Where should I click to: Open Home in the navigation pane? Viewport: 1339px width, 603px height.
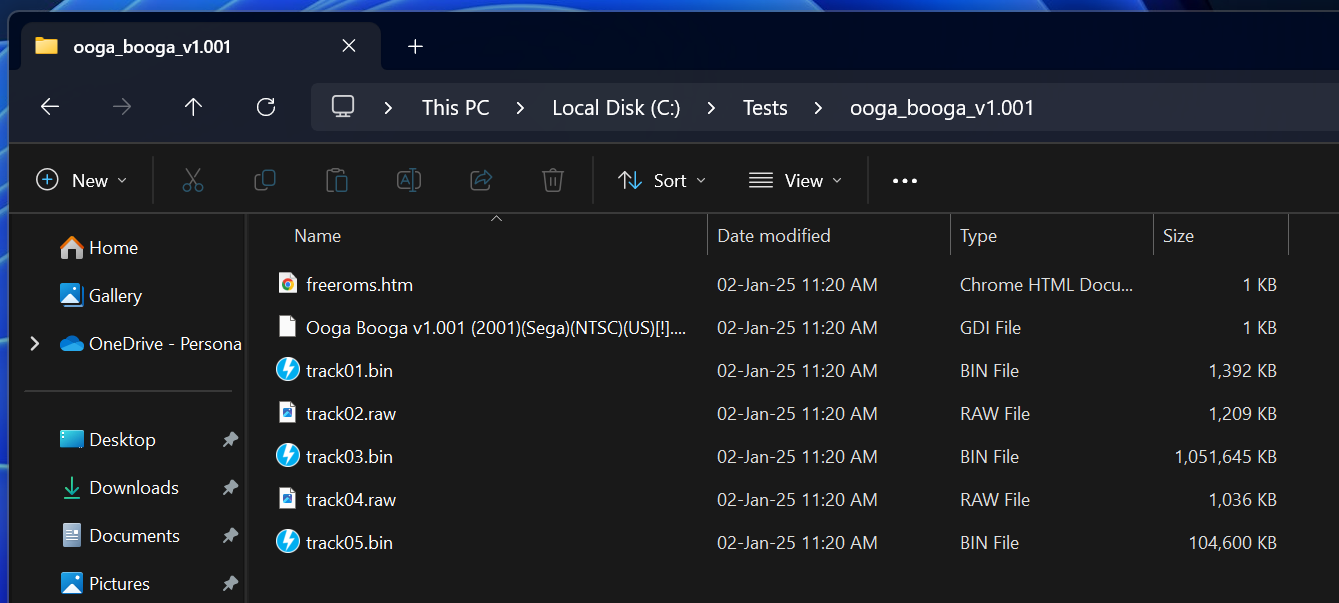click(x=113, y=248)
